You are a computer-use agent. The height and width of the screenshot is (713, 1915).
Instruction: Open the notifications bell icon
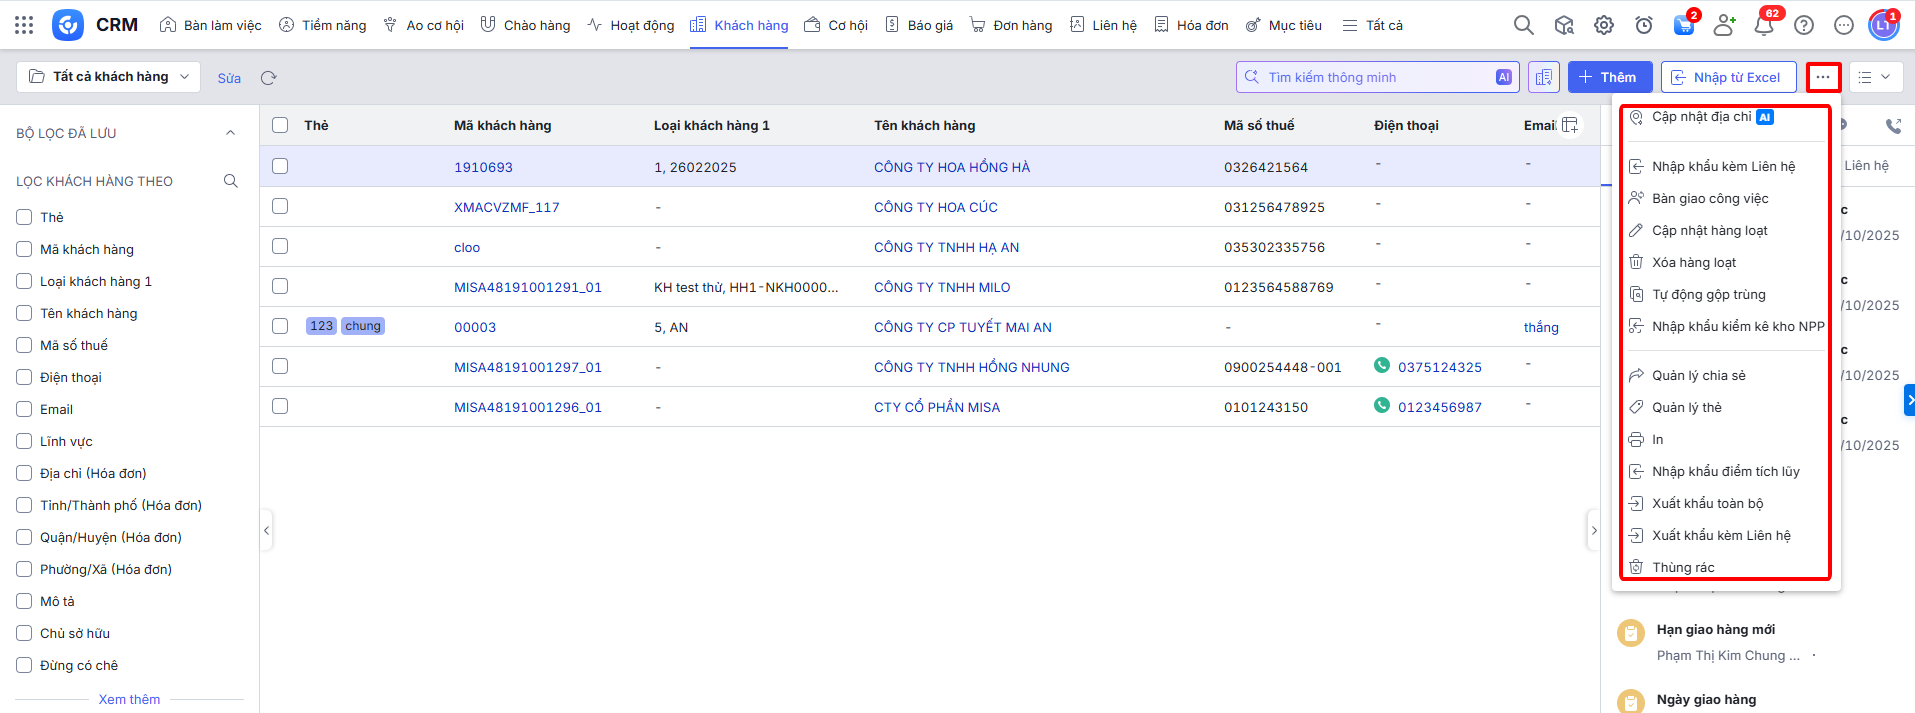pyautogui.click(x=1764, y=25)
